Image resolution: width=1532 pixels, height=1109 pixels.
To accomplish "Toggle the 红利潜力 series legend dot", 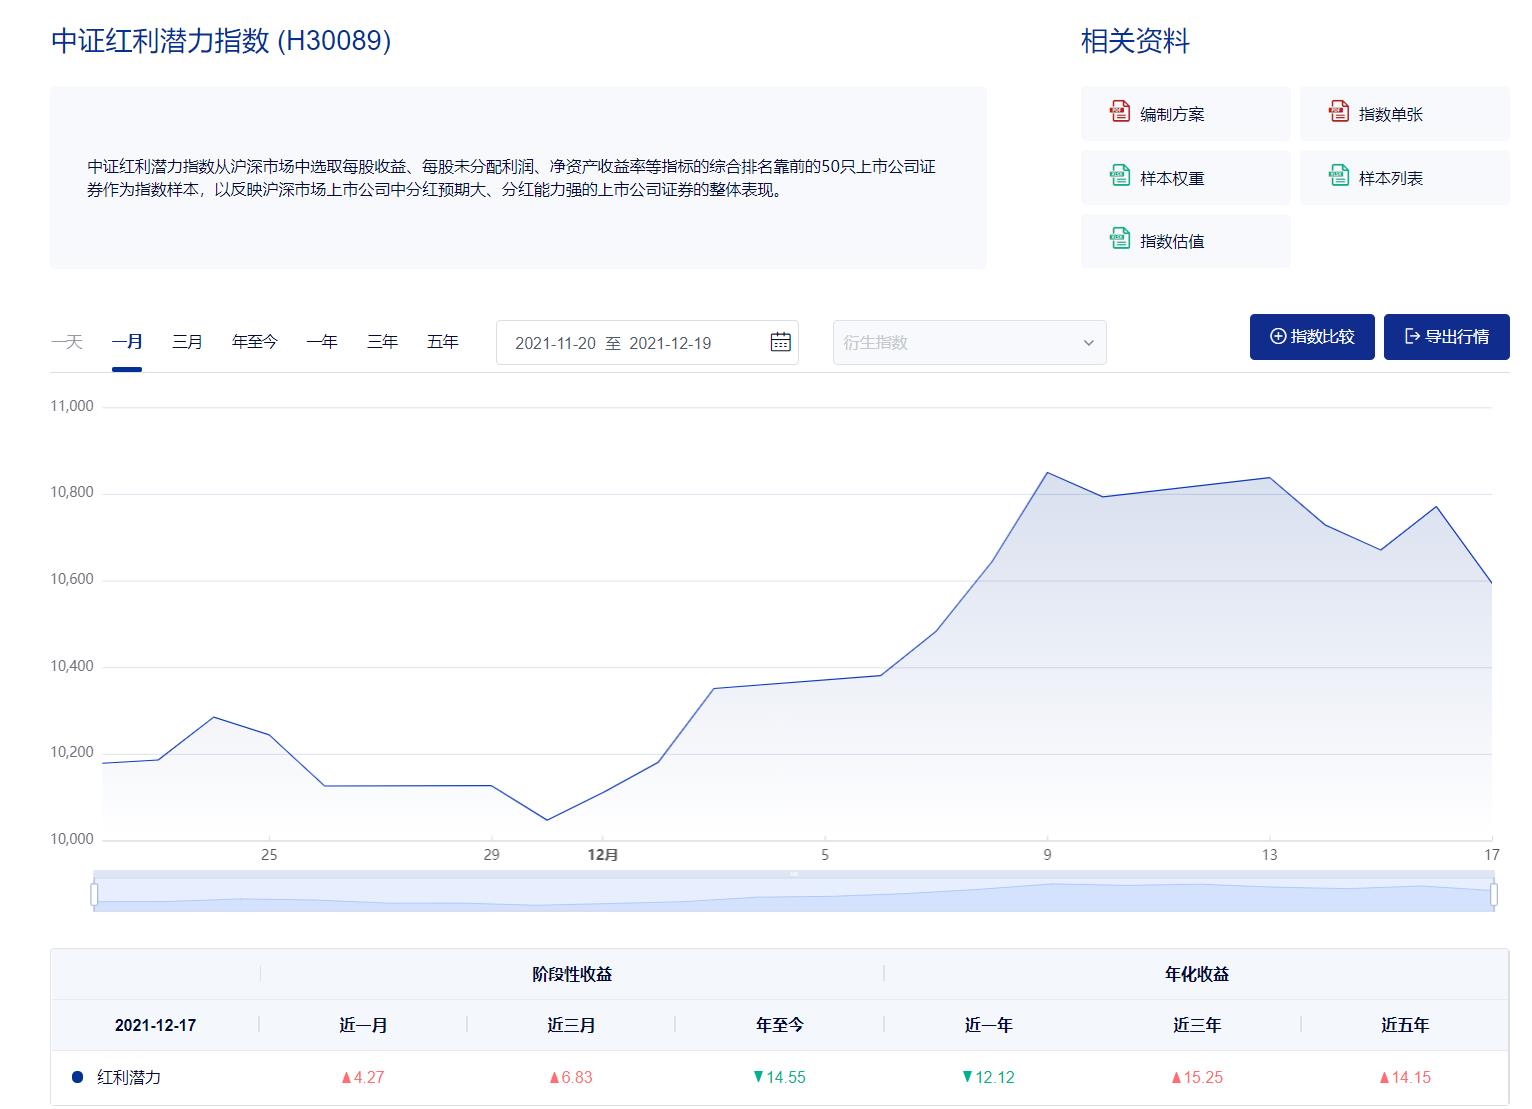I will 78,1077.
